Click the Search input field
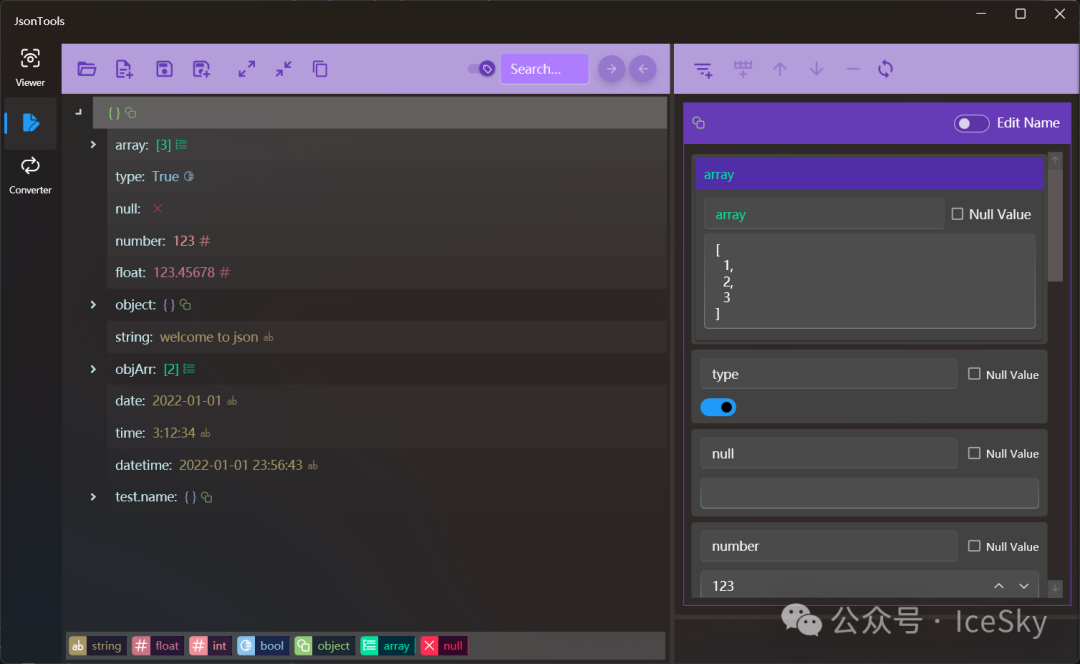This screenshot has height=664, width=1080. pos(543,69)
